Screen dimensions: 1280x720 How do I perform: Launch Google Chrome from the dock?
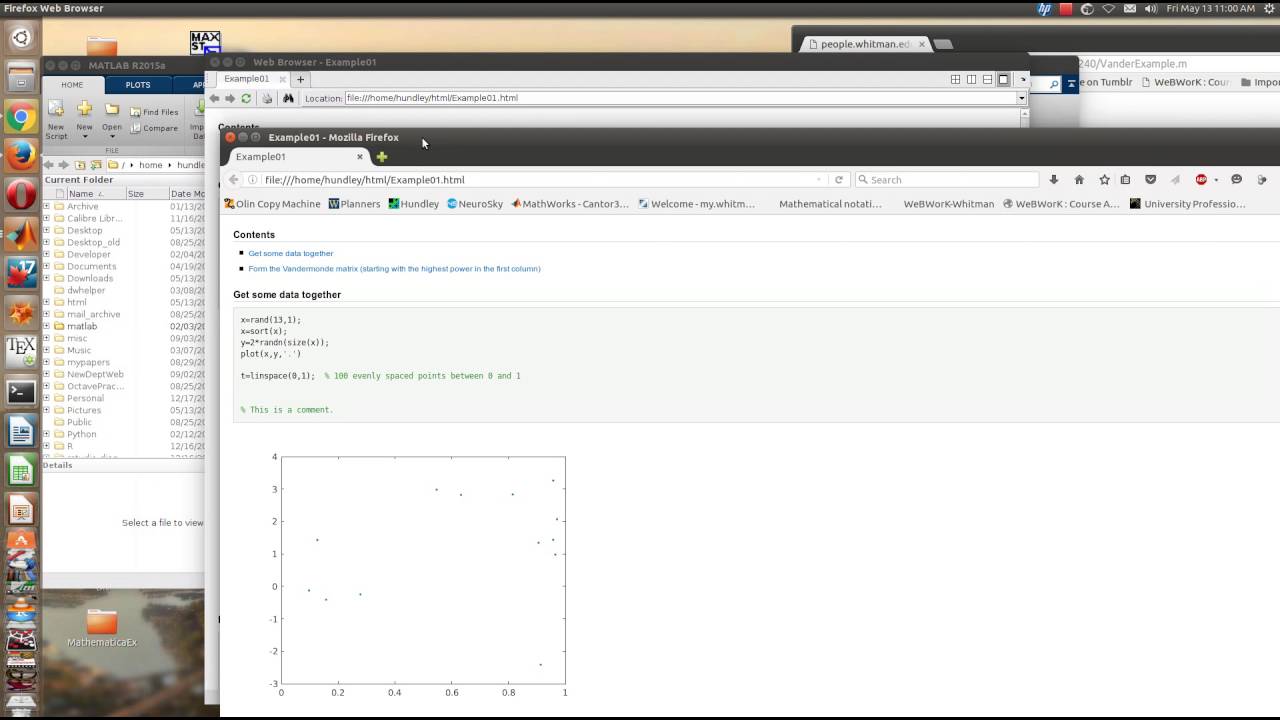tap(21, 118)
